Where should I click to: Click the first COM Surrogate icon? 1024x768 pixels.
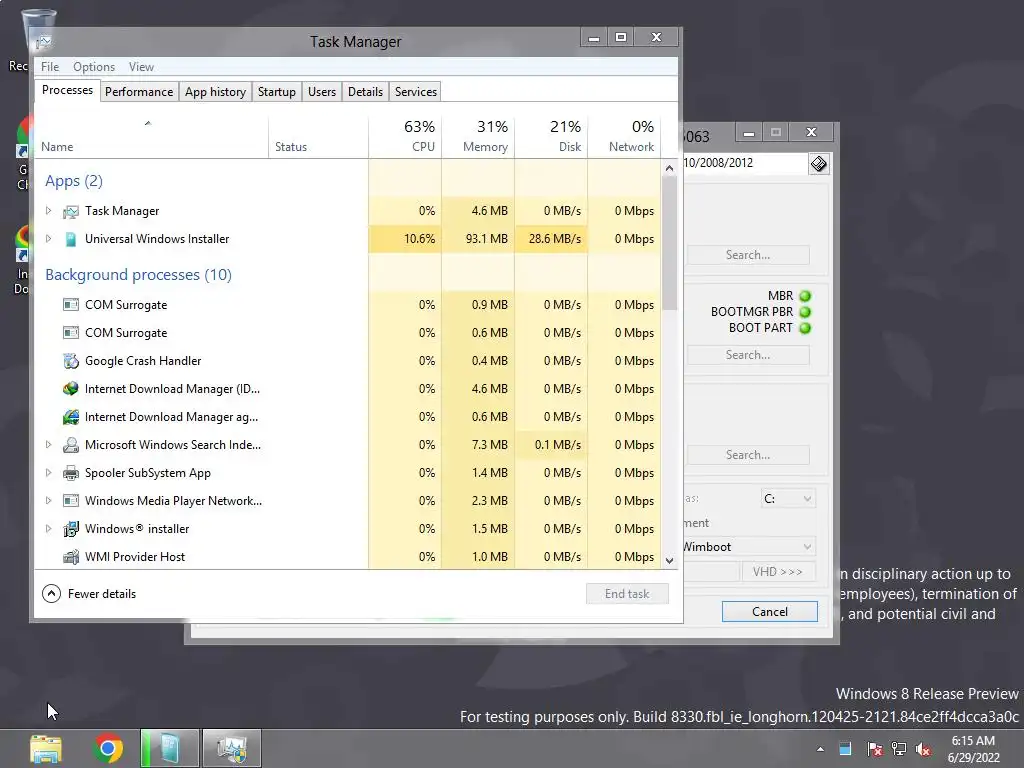71,305
